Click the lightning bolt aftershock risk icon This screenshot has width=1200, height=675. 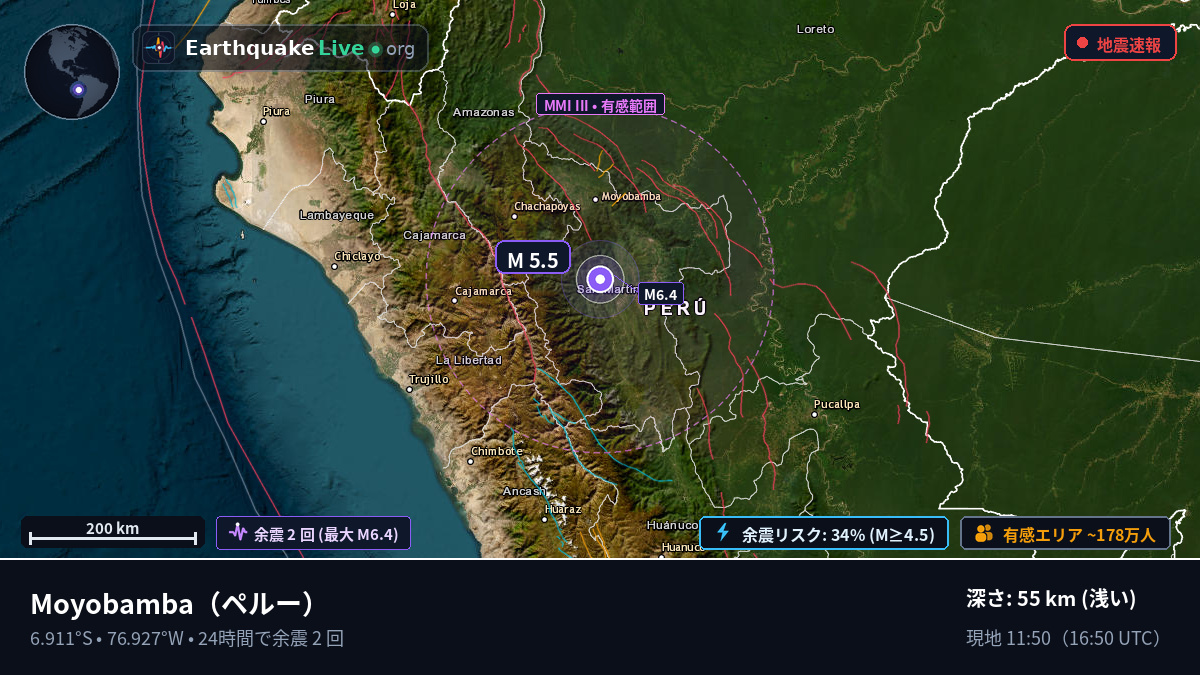click(x=724, y=533)
